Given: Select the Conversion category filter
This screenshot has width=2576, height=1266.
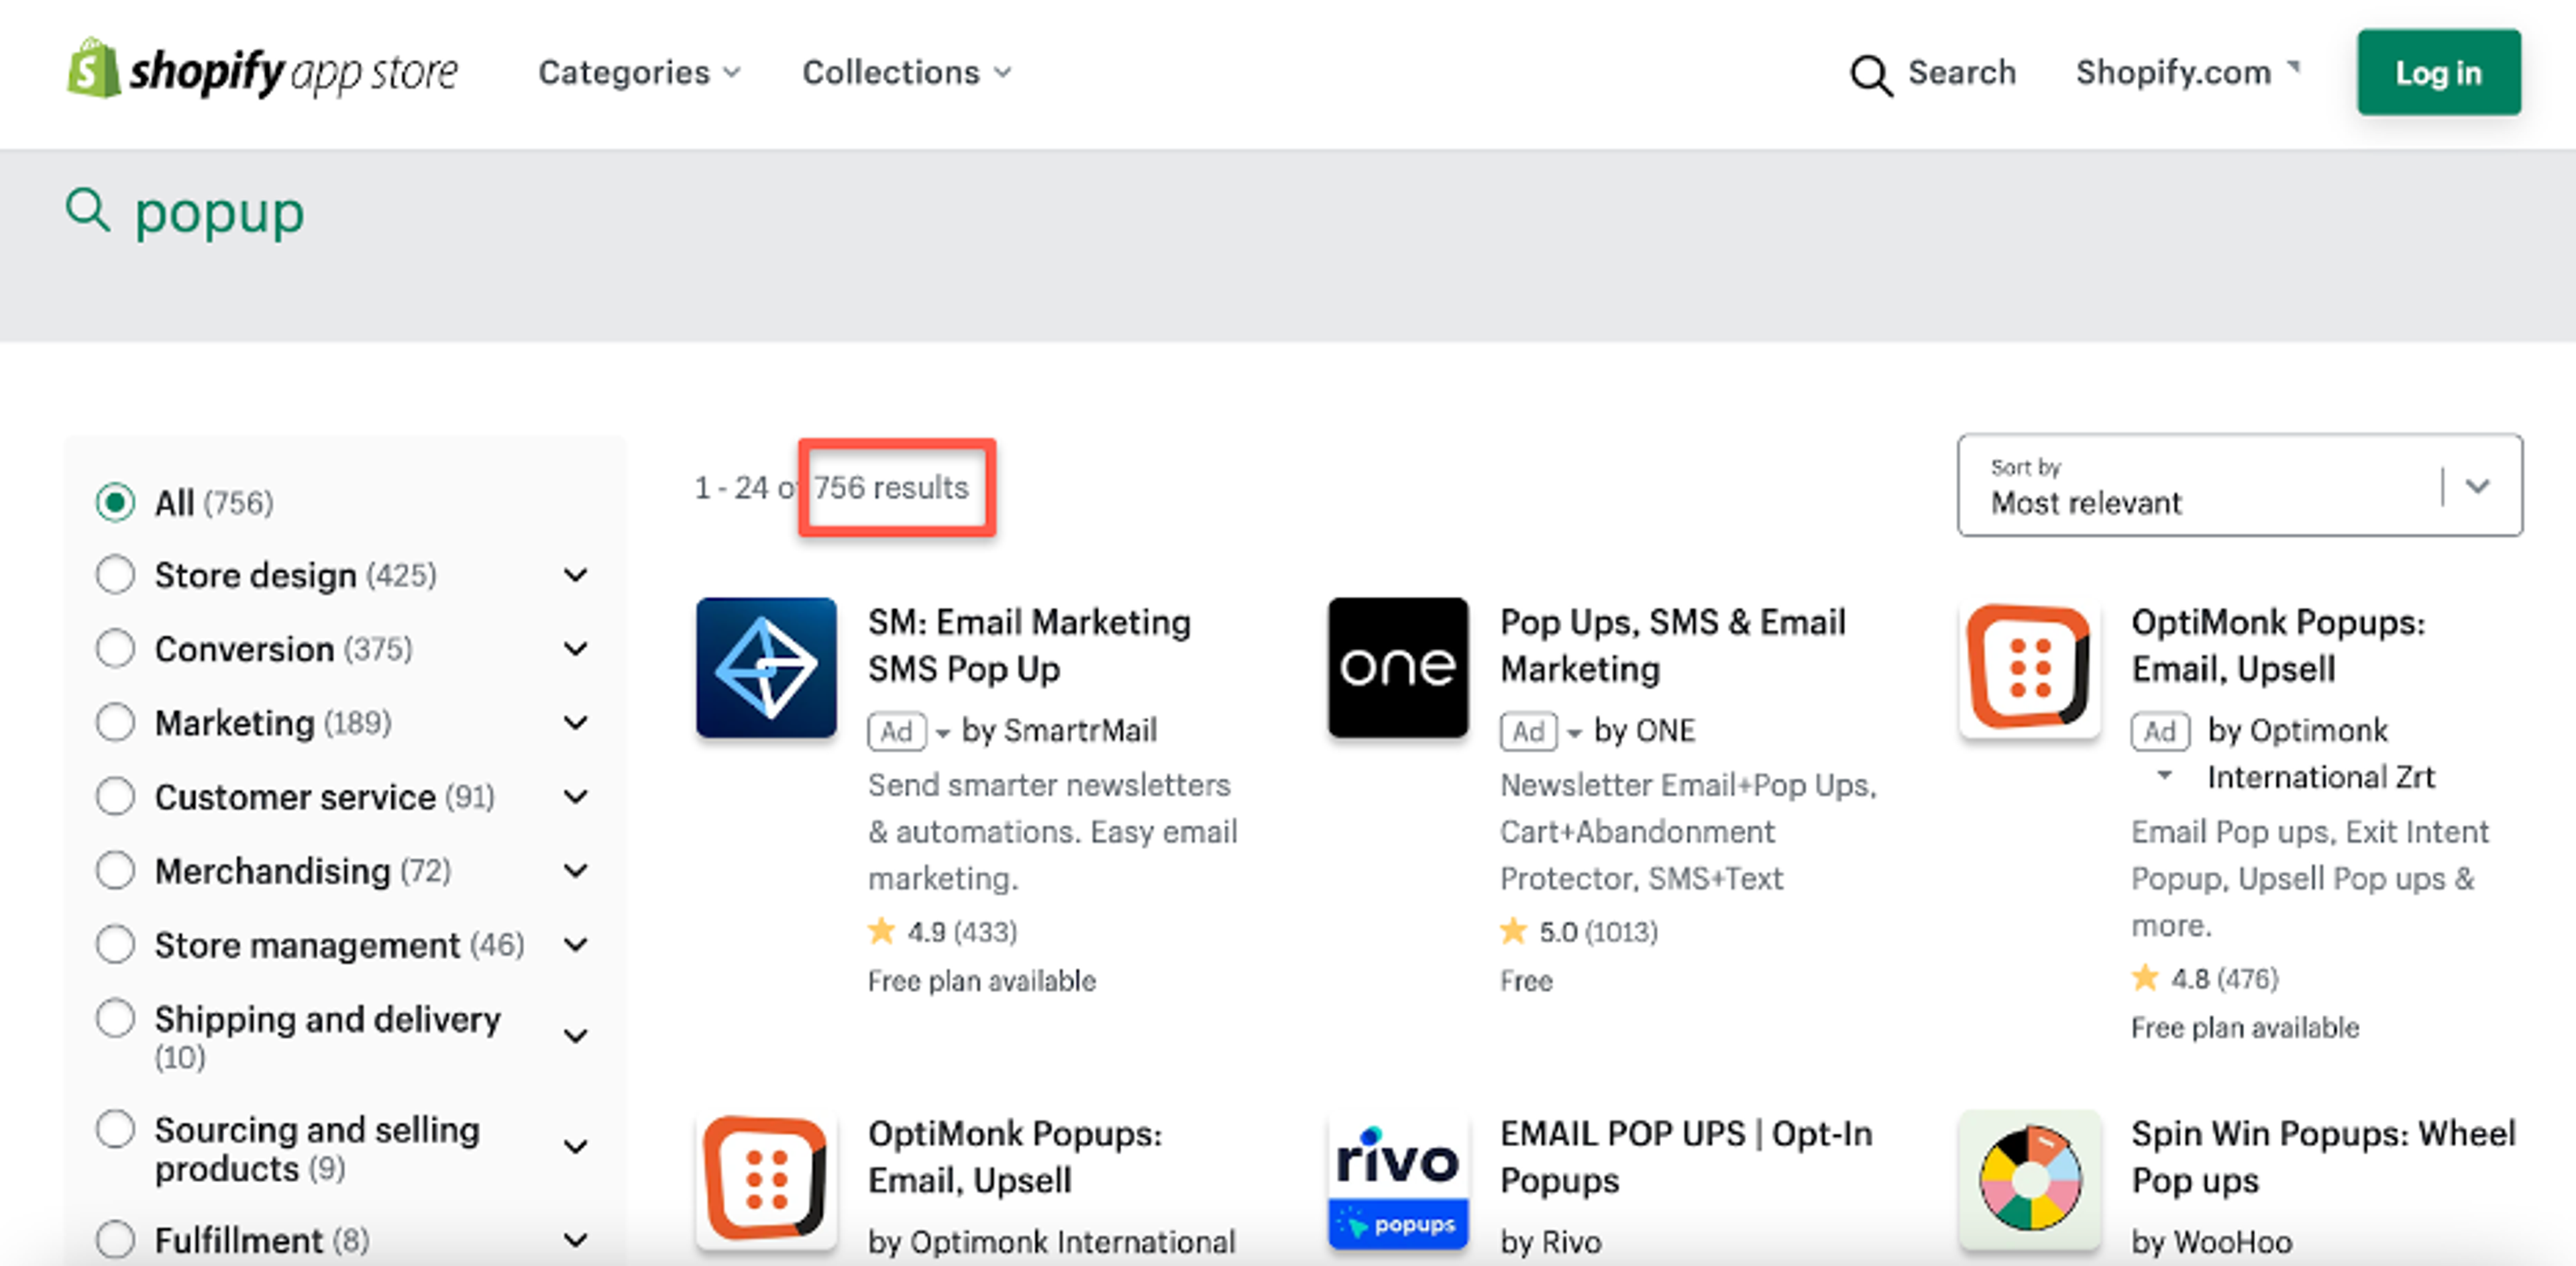Looking at the screenshot, I should click(x=116, y=648).
